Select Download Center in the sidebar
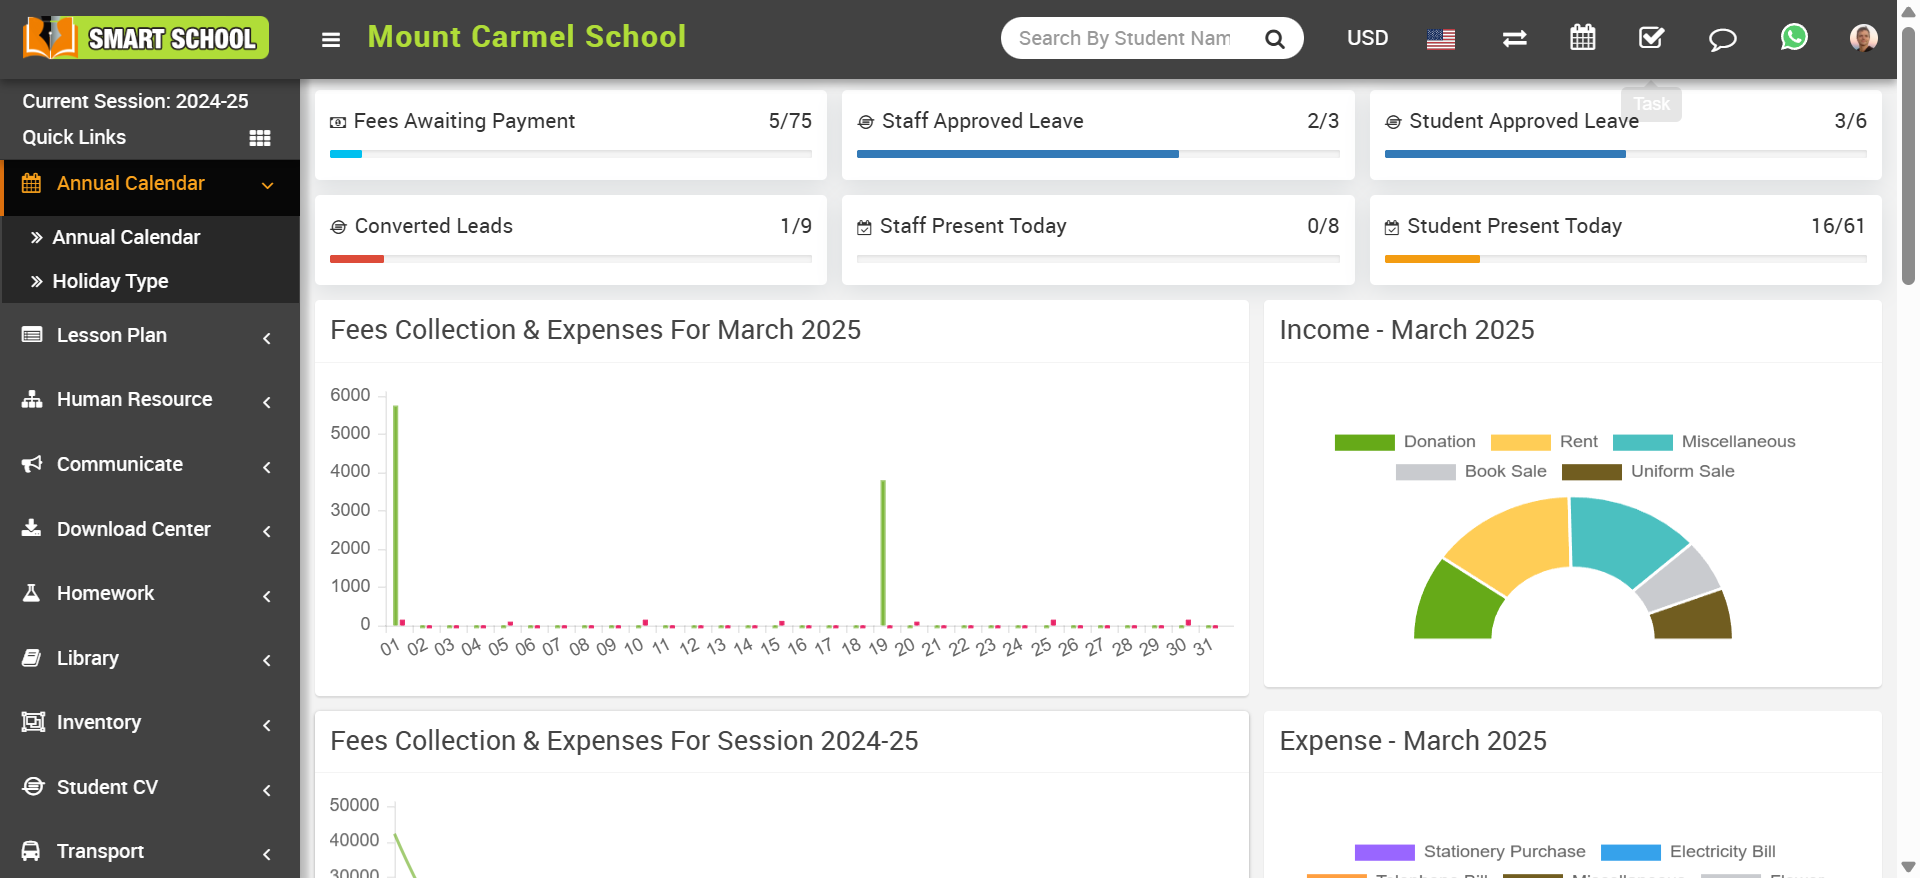This screenshot has width=1920, height=878. (x=134, y=529)
